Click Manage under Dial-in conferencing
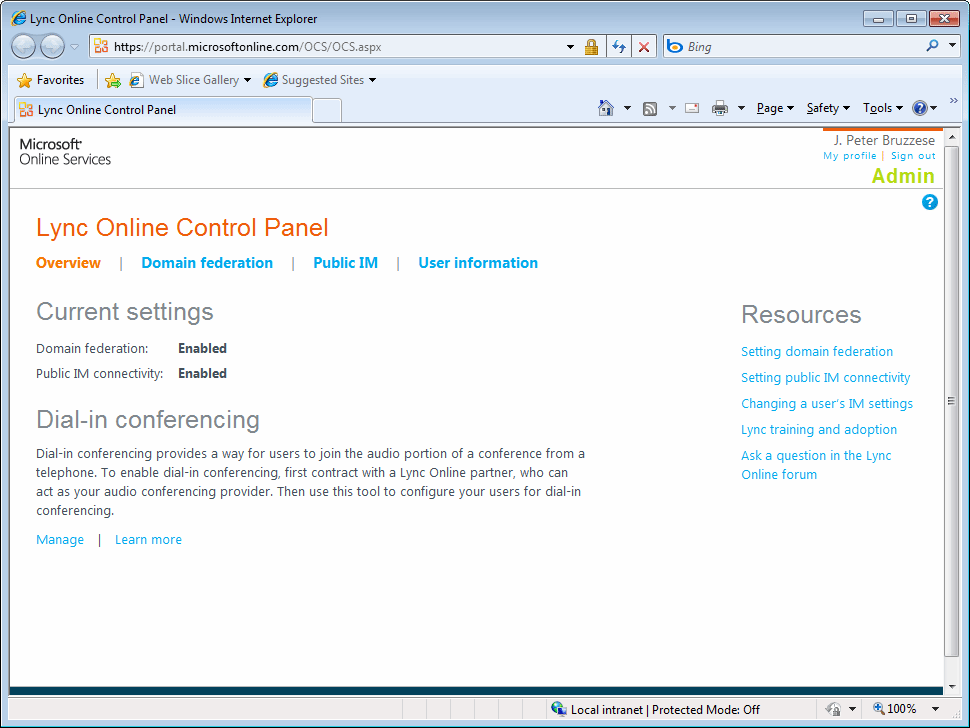Image resolution: width=970 pixels, height=728 pixels. 60,539
